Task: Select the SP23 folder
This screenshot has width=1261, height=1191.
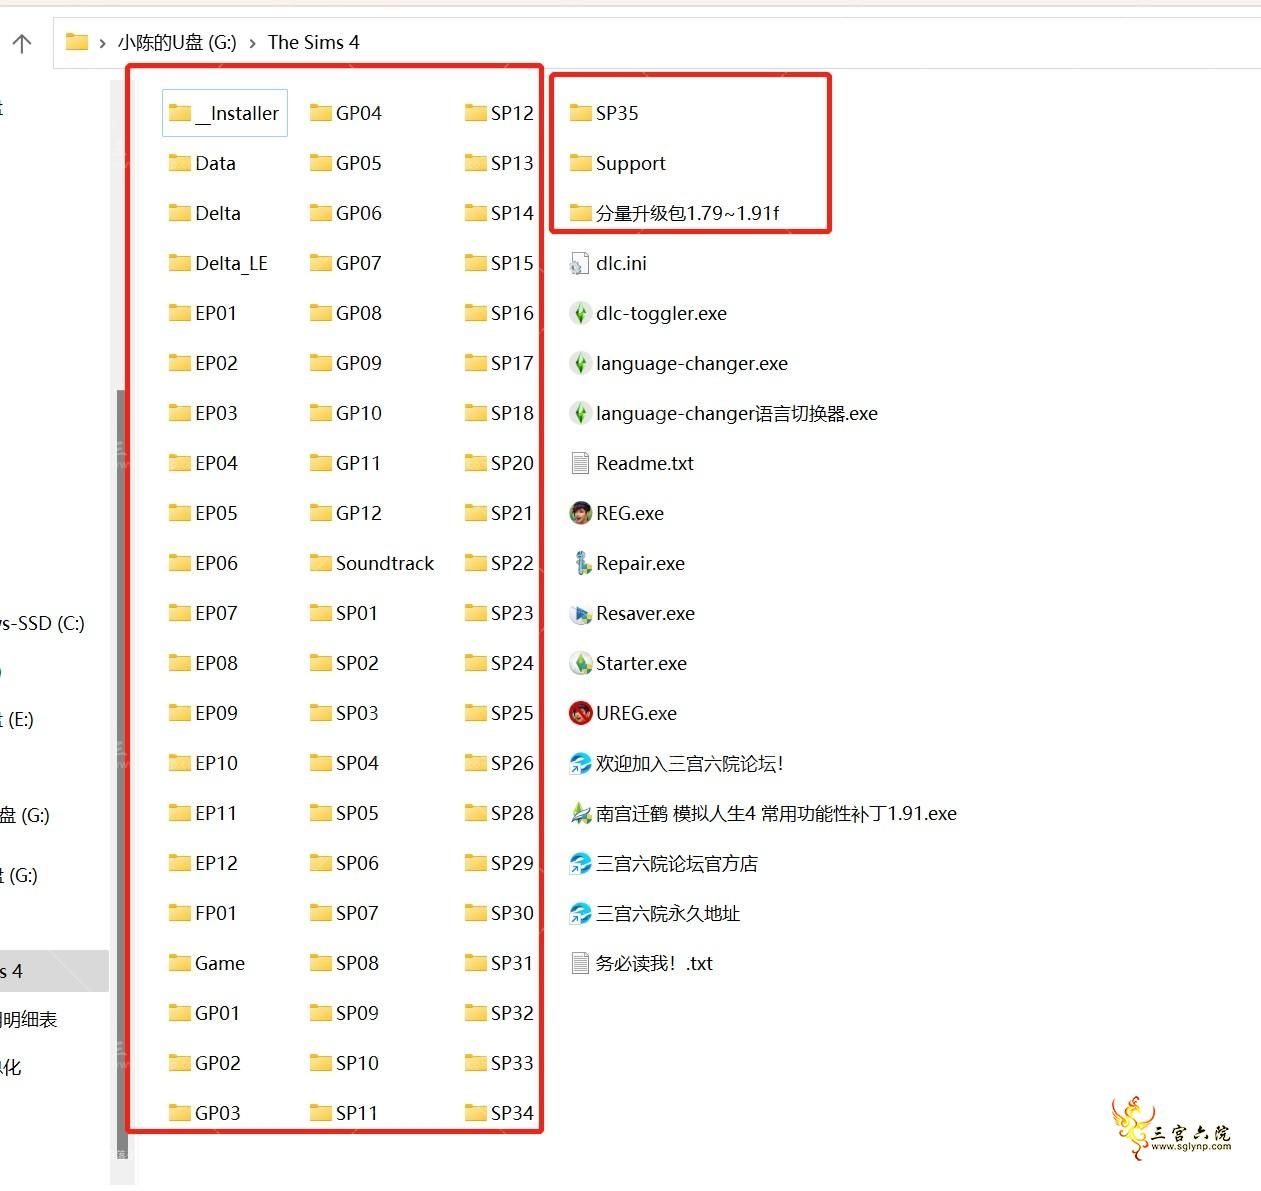Action: pos(500,613)
